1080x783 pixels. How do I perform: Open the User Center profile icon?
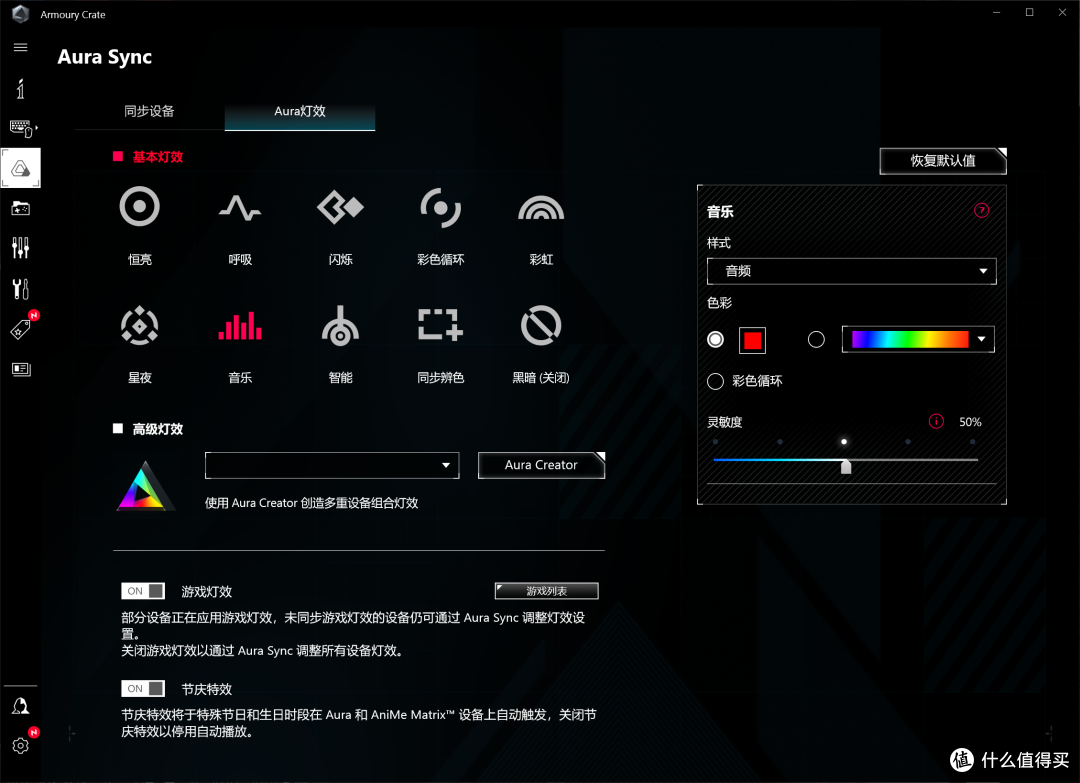(21, 706)
